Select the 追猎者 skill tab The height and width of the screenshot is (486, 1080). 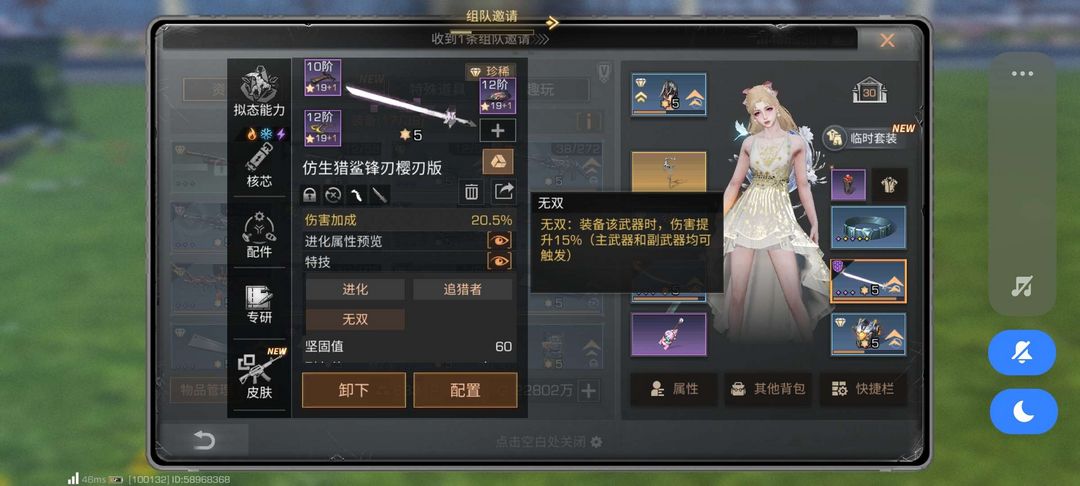click(462, 290)
